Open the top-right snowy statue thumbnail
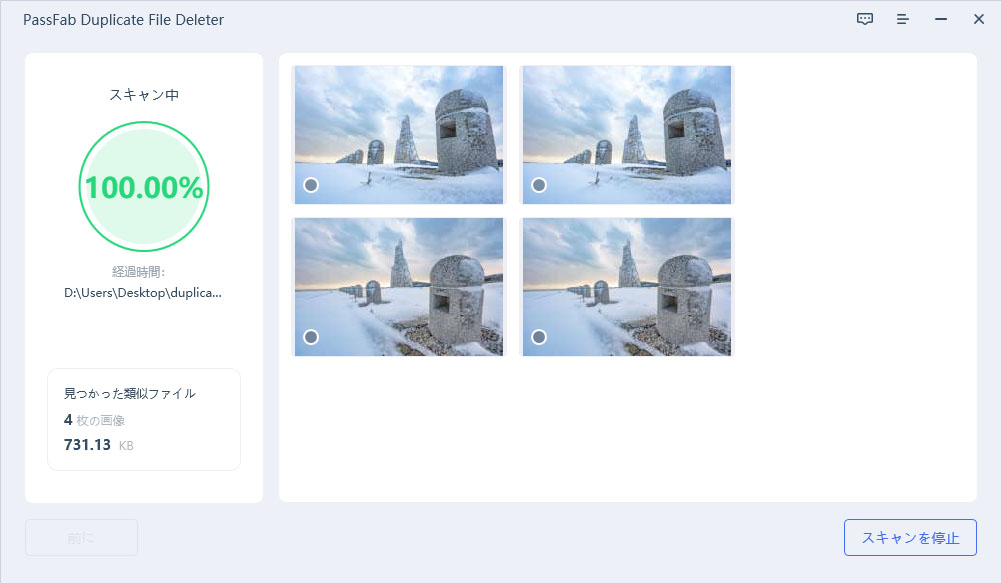 626,135
